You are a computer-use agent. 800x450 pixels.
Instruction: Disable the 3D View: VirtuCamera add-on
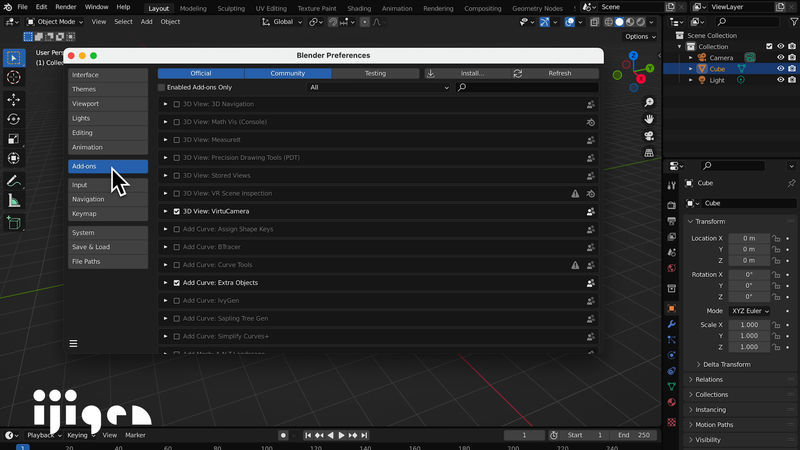coord(177,211)
